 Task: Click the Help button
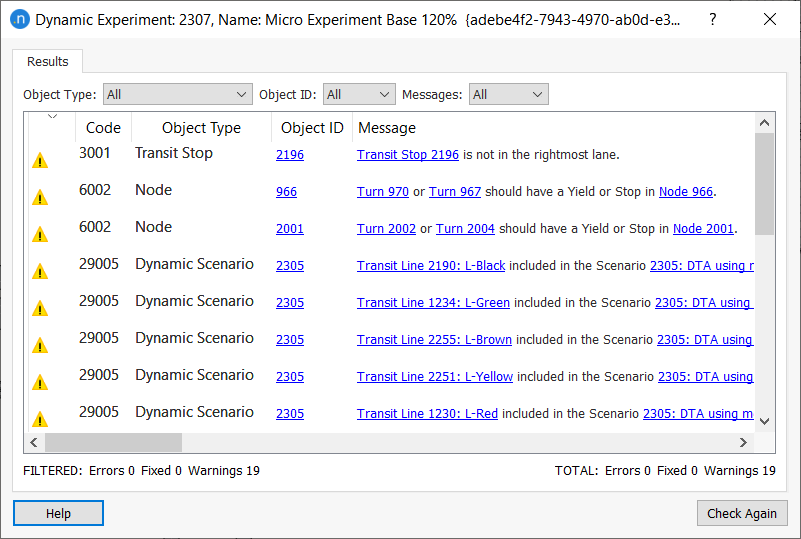[x=58, y=513]
